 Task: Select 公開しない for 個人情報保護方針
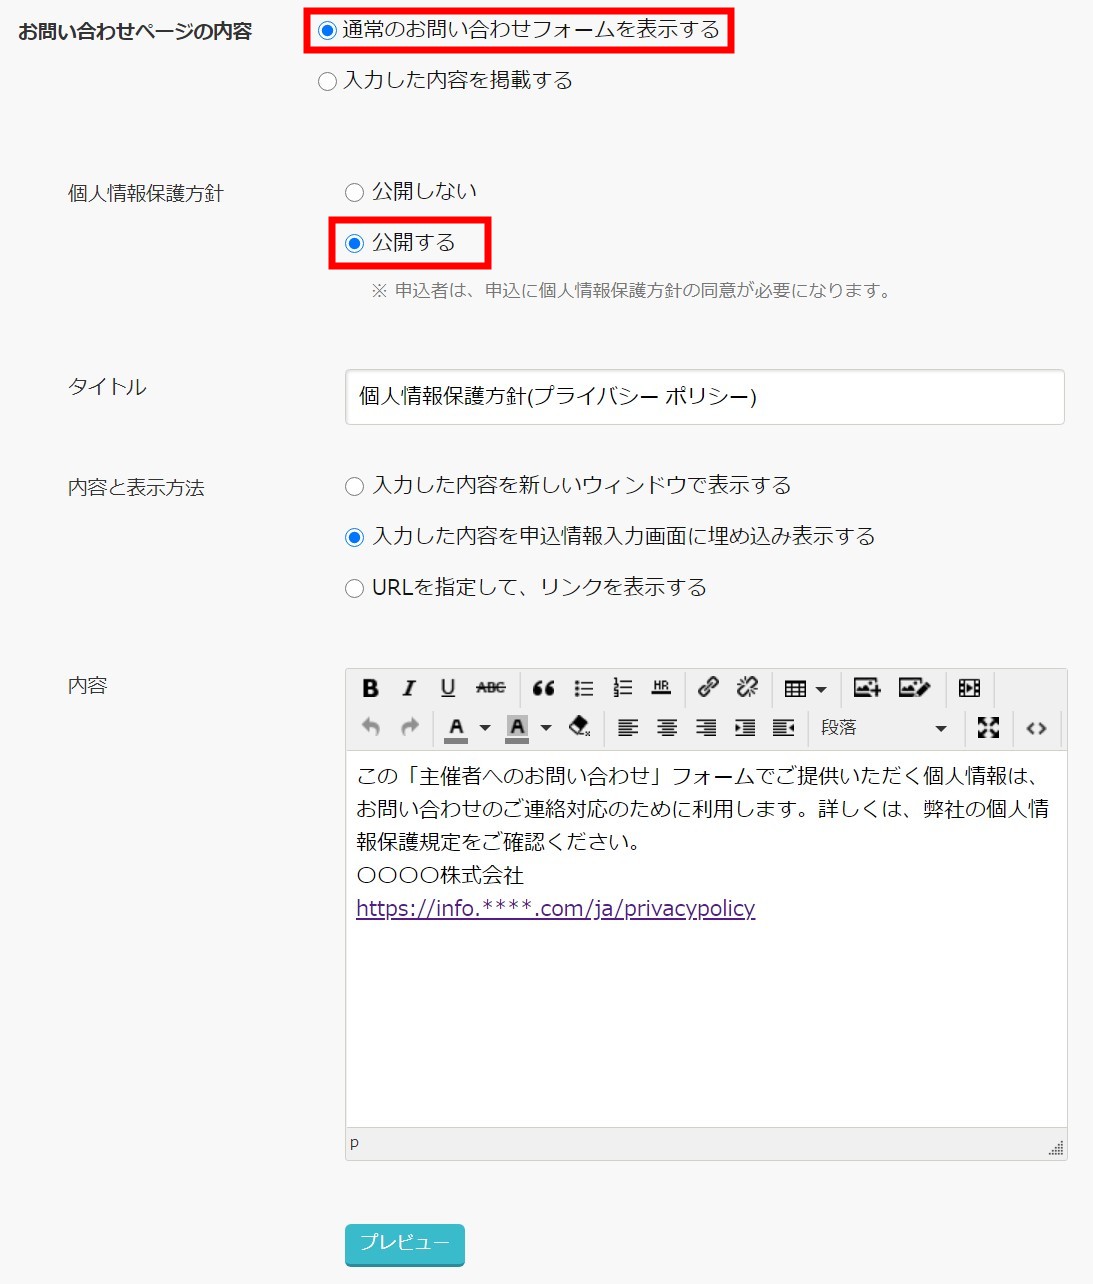[353, 191]
